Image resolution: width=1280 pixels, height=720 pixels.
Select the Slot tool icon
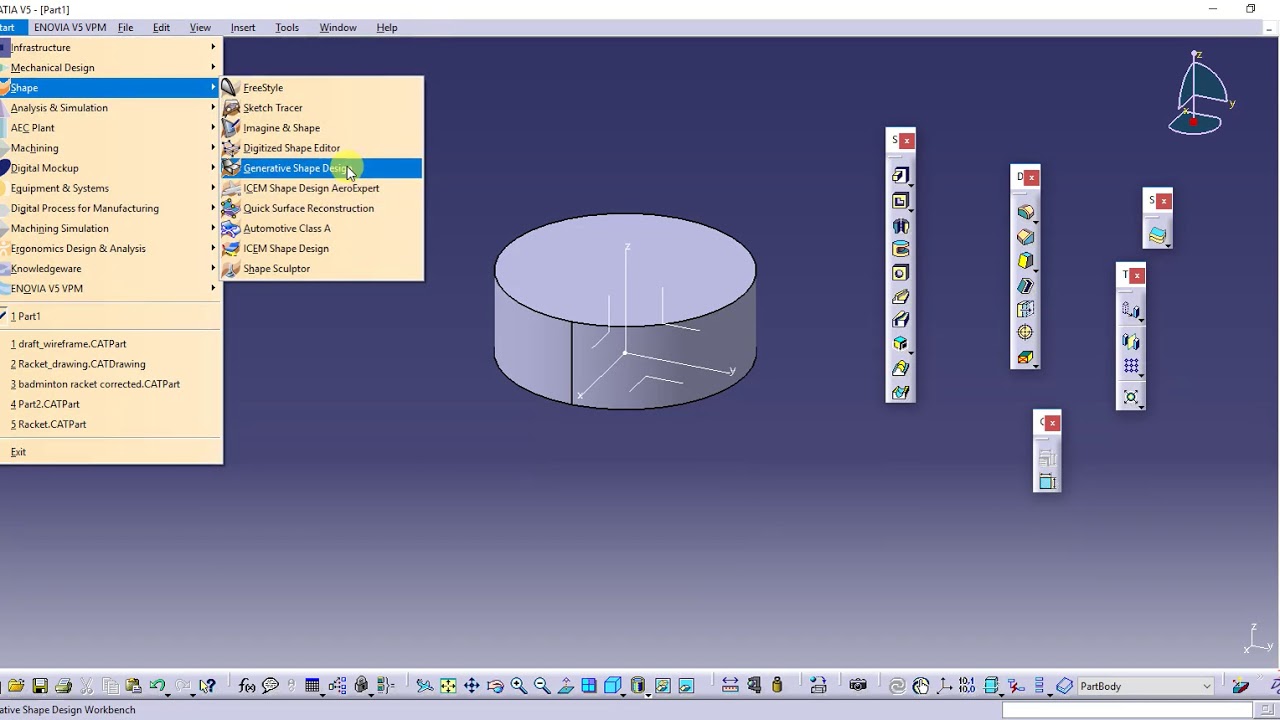pos(900,320)
